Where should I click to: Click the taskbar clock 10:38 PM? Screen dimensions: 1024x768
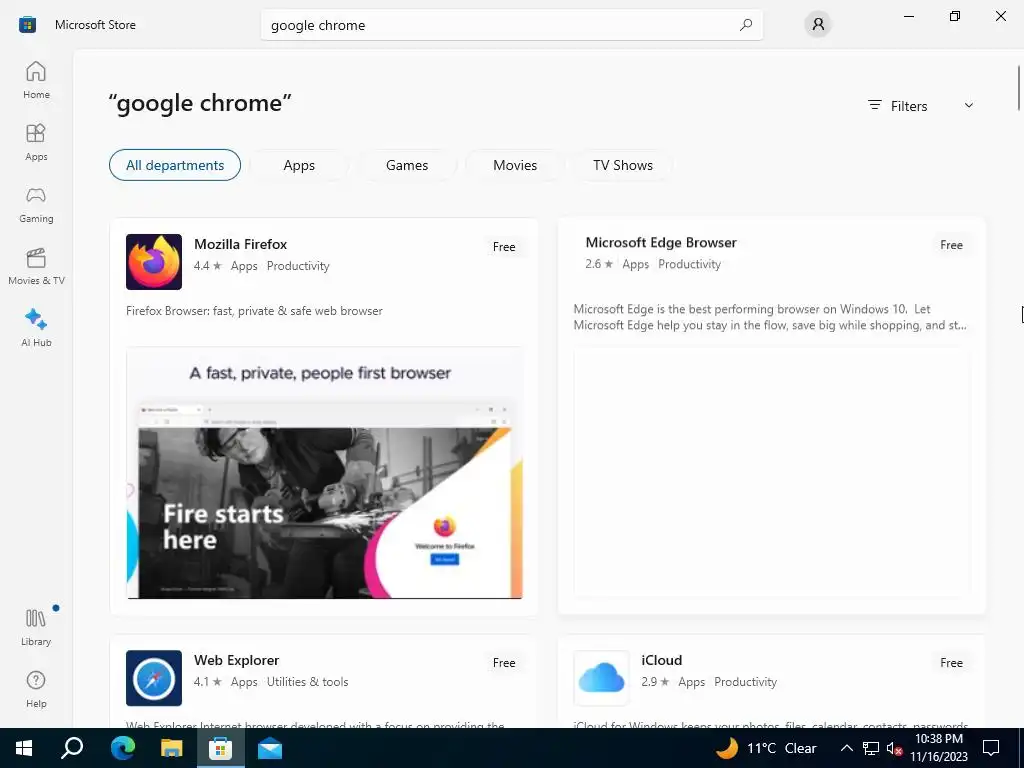(938, 748)
